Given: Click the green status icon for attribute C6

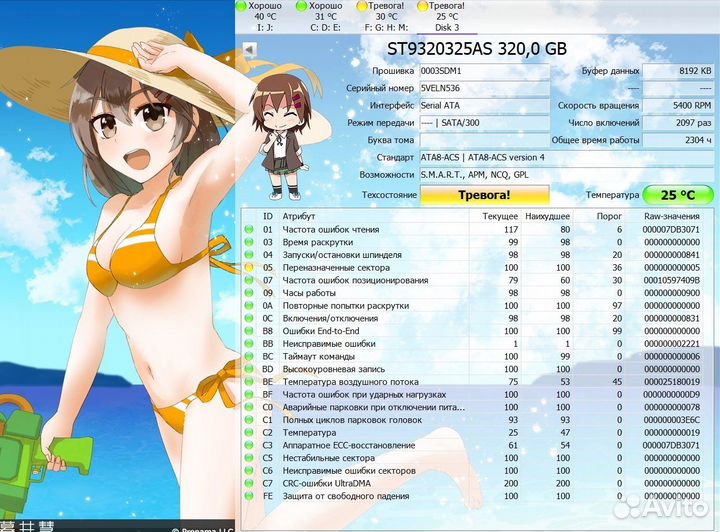Looking at the screenshot, I should (x=249, y=470).
